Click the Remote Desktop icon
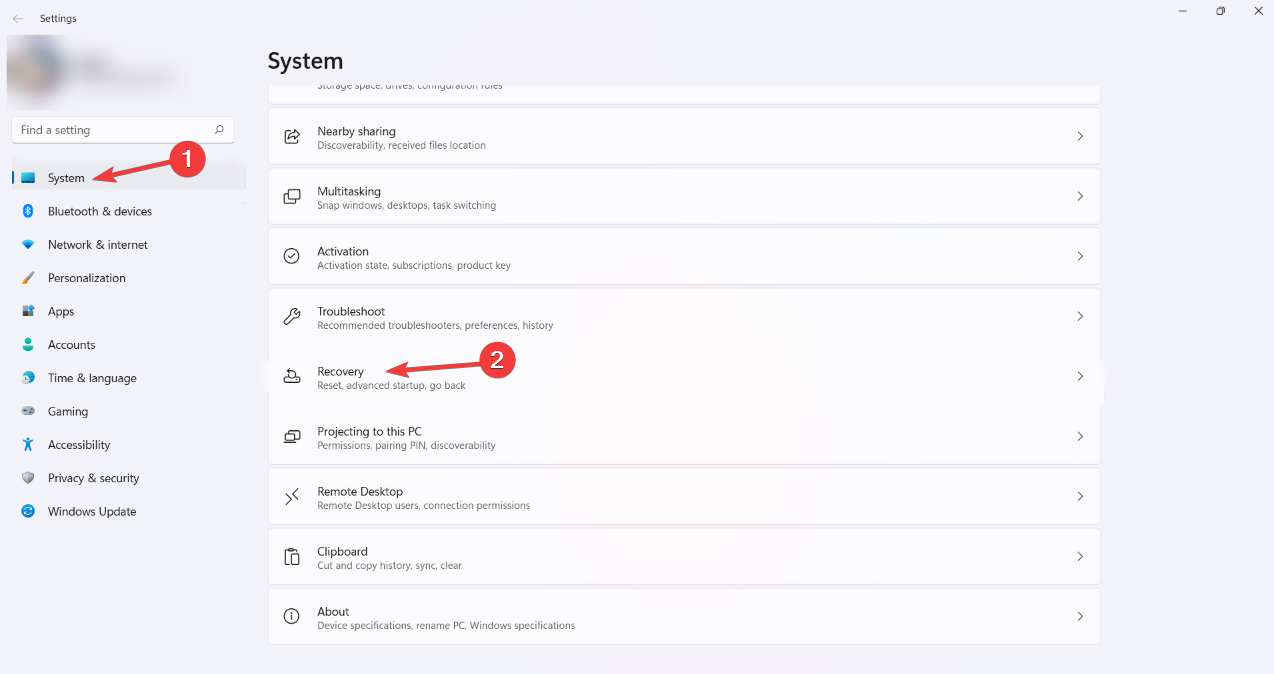 [x=292, y=497]
